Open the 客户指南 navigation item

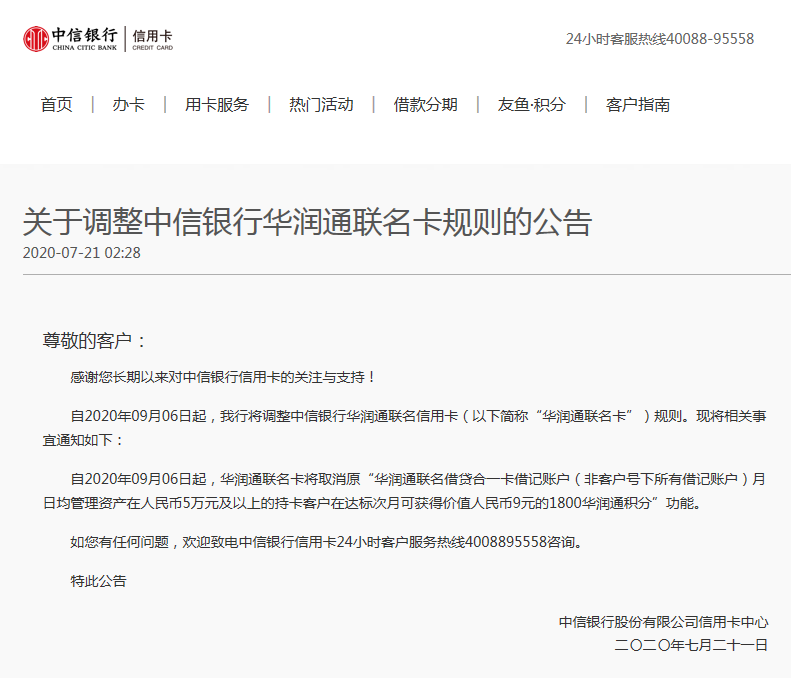638,104
